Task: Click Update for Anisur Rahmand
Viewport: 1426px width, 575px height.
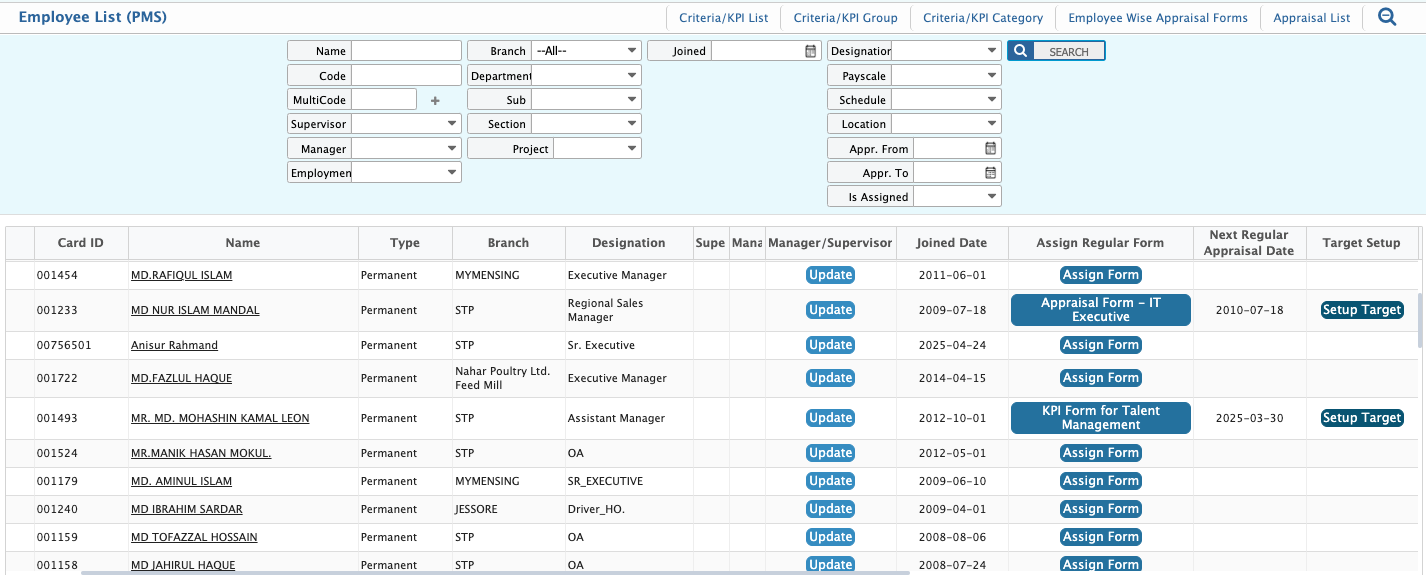Action: [x=830, y=345]
